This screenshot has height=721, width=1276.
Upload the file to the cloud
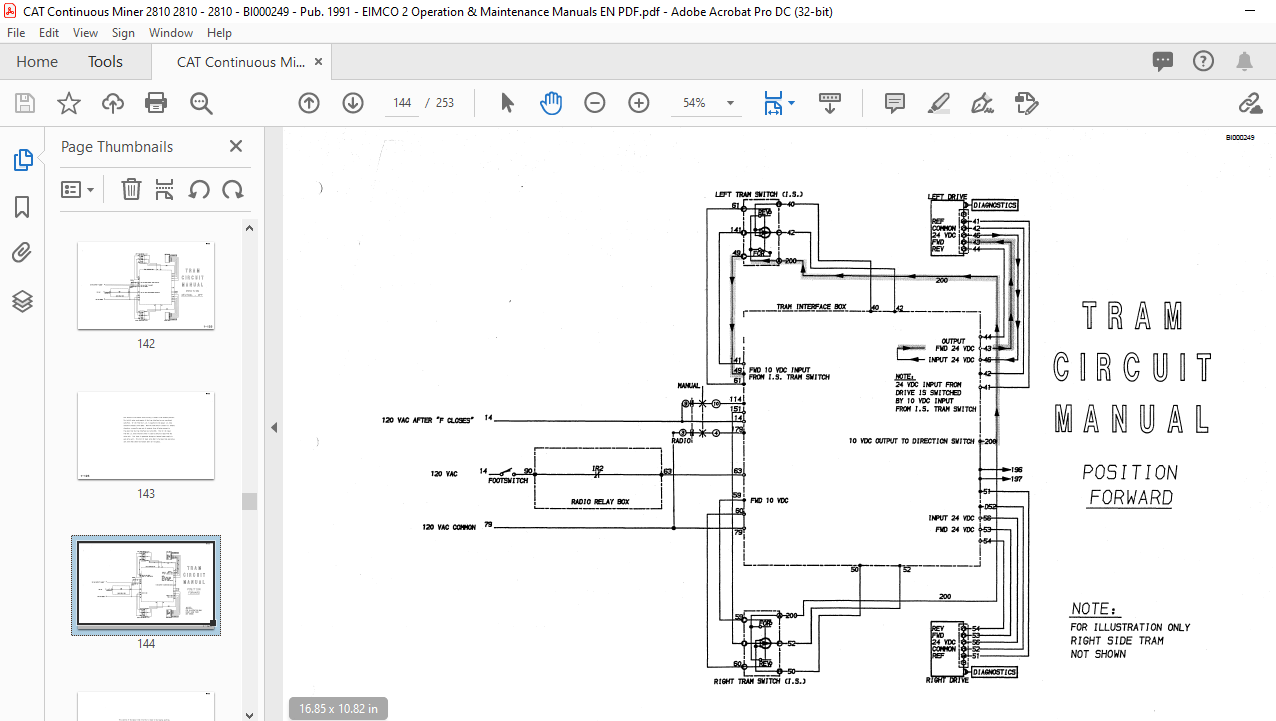[x=113, y=103]
